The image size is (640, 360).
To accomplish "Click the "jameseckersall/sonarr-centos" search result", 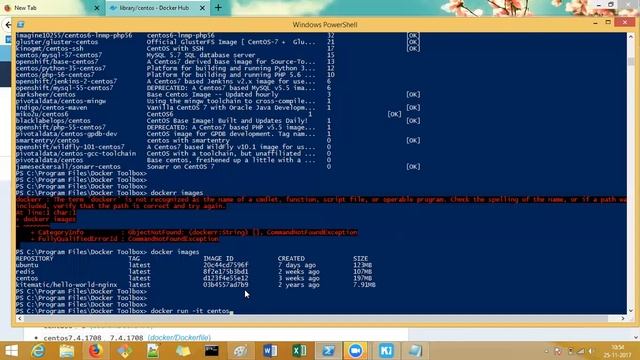I will [68, 167].
